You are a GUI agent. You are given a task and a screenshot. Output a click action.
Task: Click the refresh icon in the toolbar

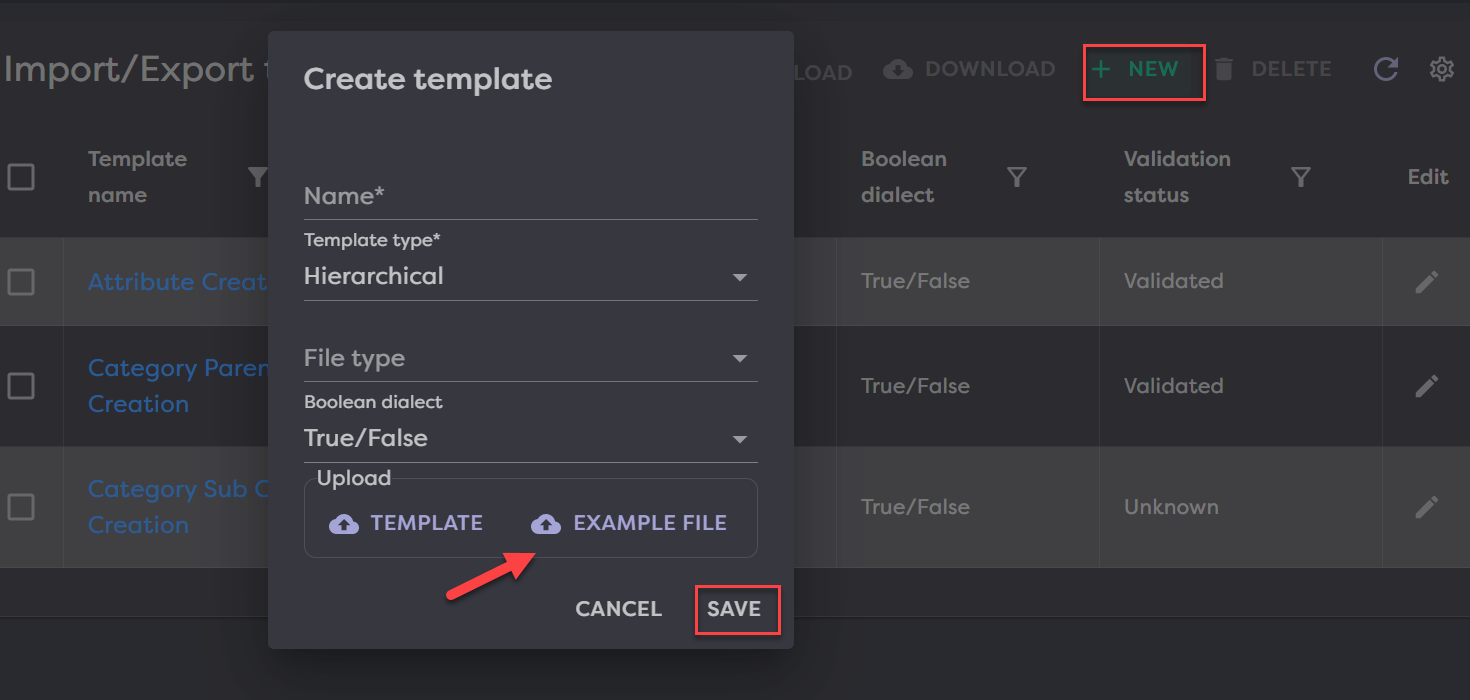point(1385,69)
